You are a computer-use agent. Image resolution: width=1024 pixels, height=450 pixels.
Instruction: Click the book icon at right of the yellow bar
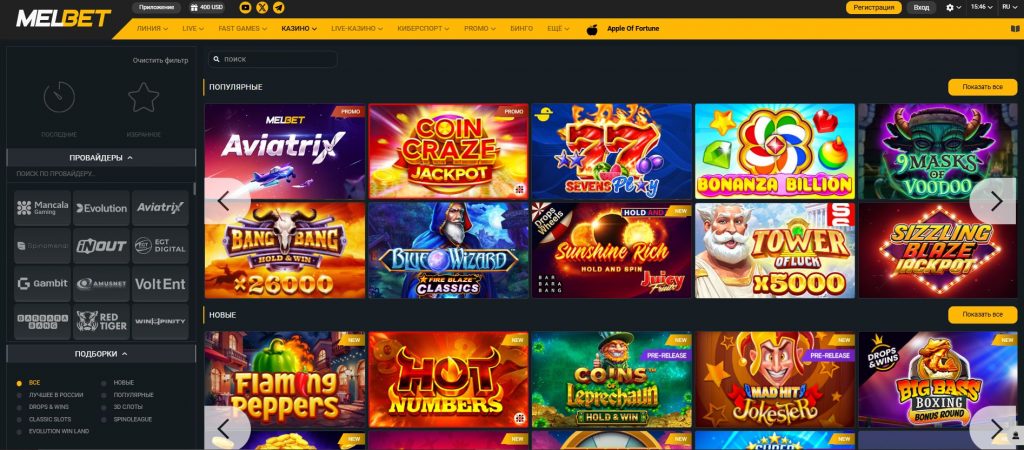(1014, 29)
